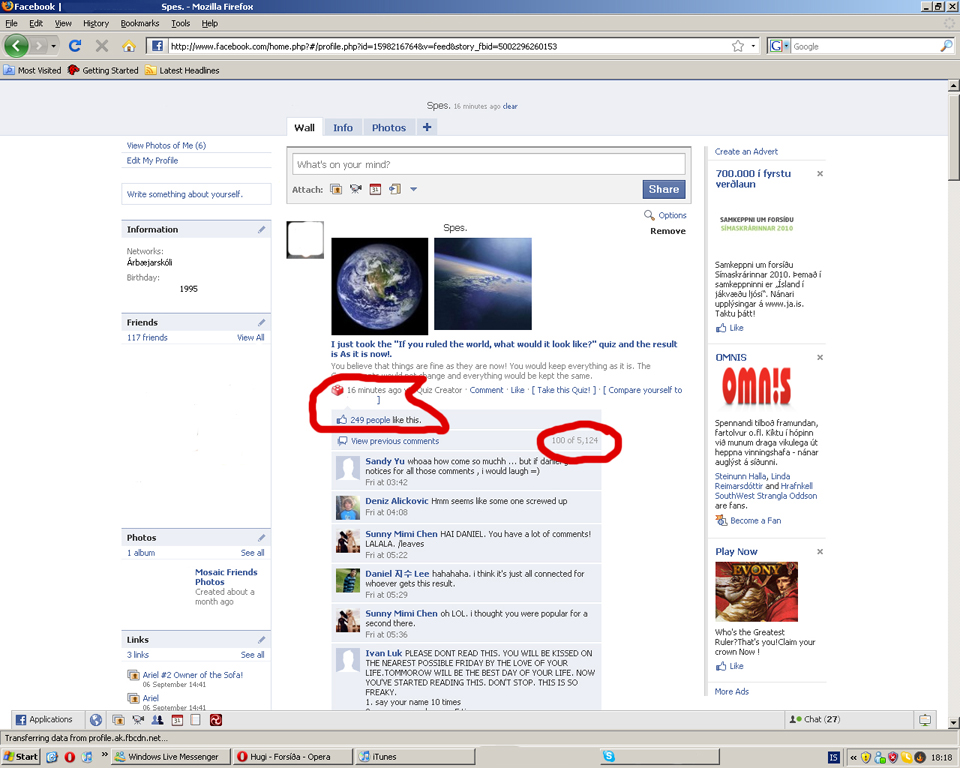Add a new profile tab with plus
Image resolution: width=960 pixels, height=768 pixels.
coord(427,127)
